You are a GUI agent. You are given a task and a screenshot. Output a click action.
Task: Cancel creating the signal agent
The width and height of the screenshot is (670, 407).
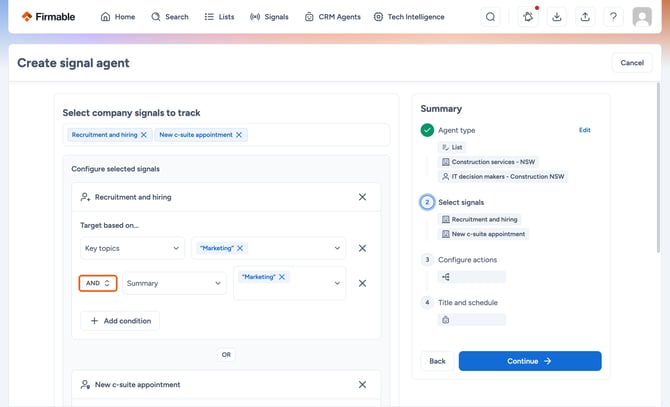[632, 63]
